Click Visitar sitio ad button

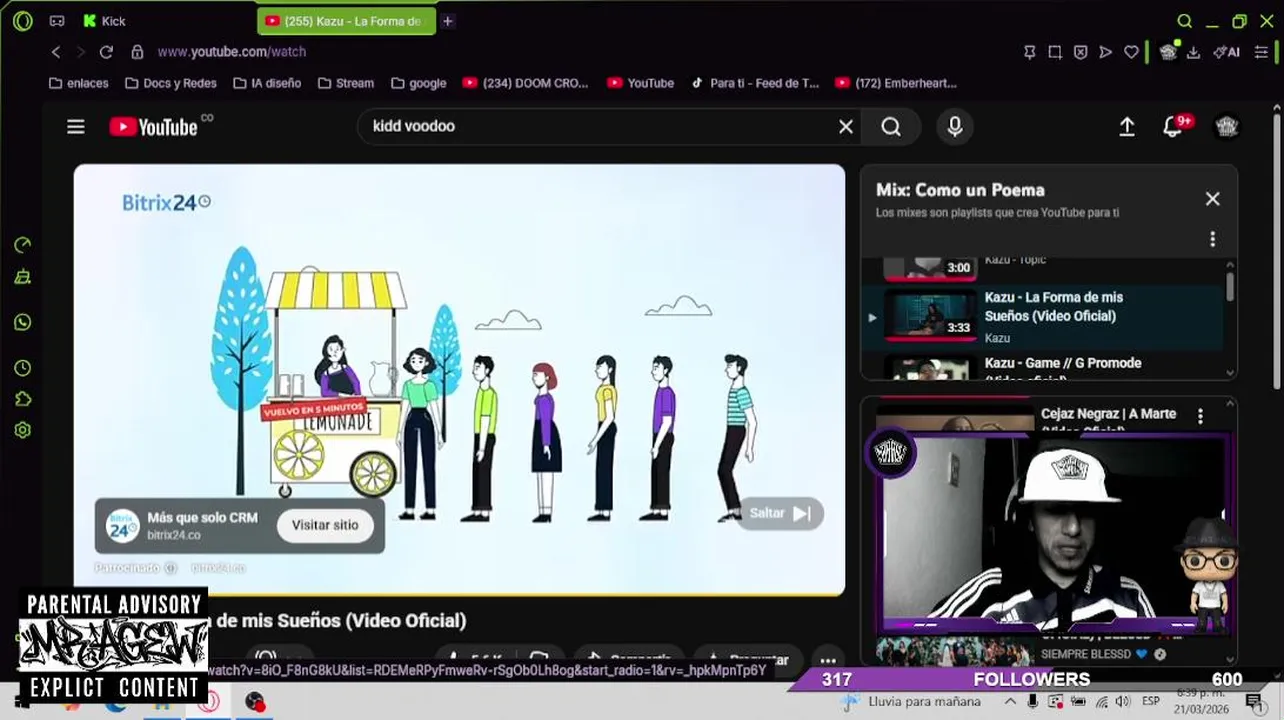tap(325, 525)
